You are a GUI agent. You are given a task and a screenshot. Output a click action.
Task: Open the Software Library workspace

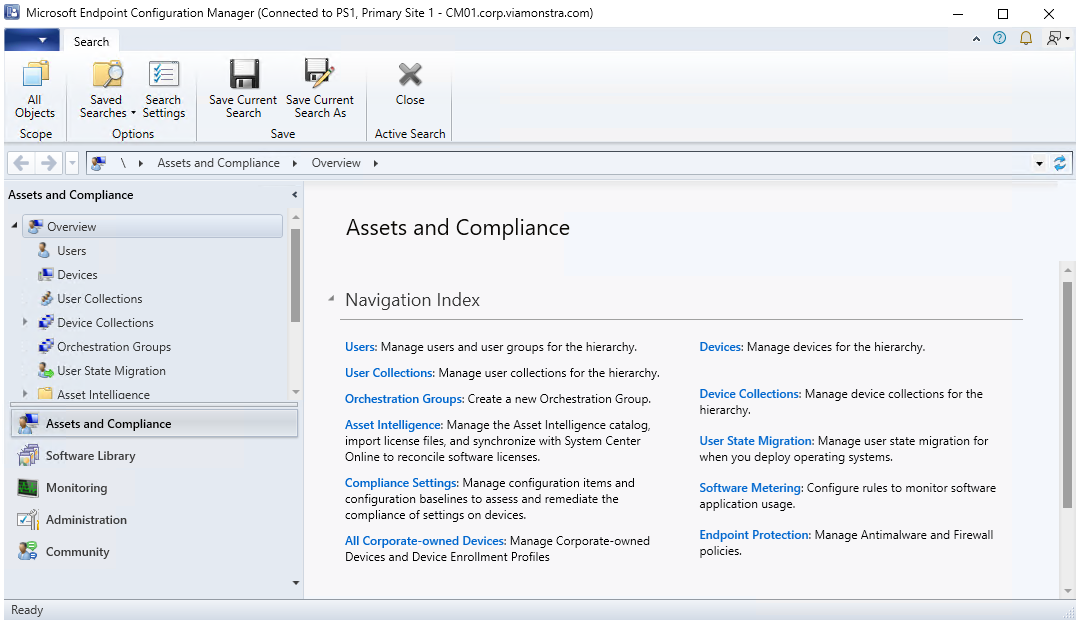coord(90,456)
